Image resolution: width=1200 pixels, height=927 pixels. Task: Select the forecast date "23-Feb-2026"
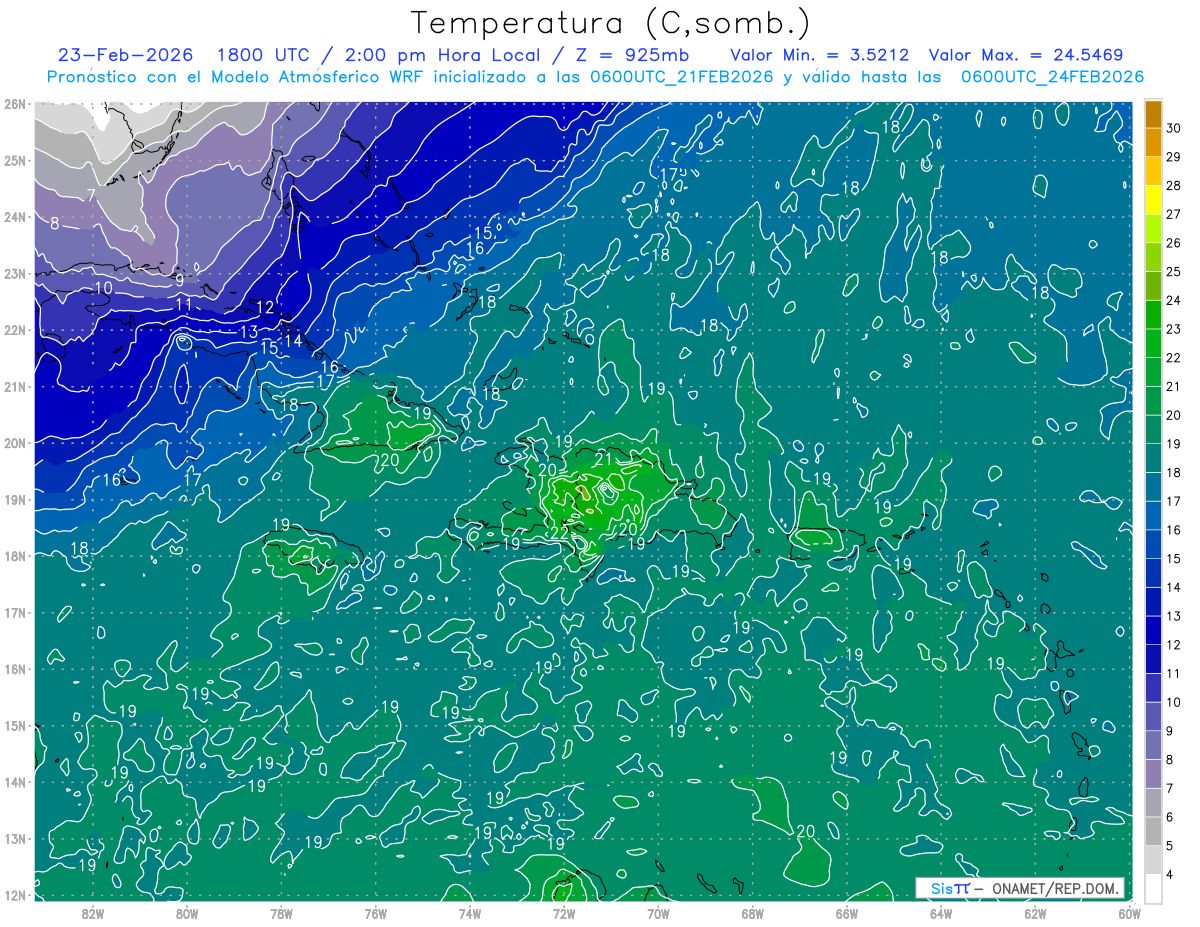[x=124, y=55]
